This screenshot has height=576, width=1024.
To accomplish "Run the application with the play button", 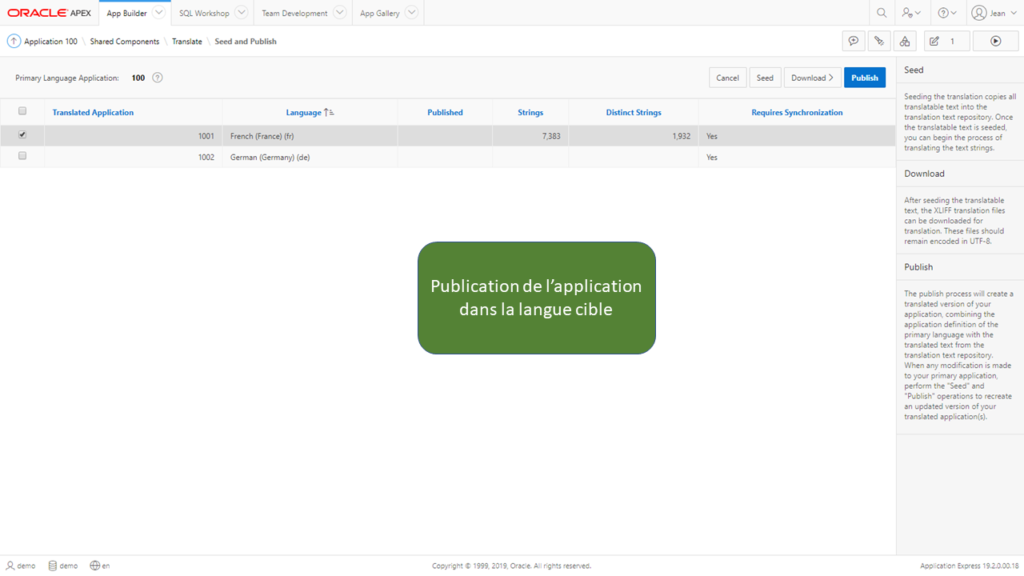I will pos(995,41).
